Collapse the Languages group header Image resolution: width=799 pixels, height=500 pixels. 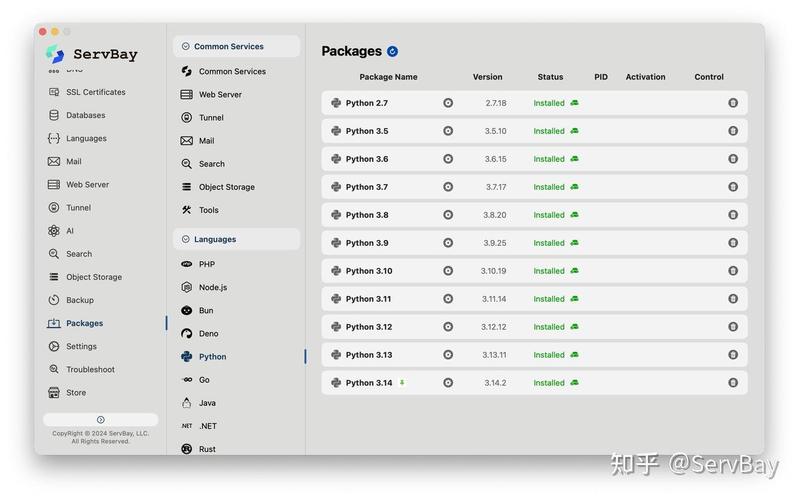236,239
